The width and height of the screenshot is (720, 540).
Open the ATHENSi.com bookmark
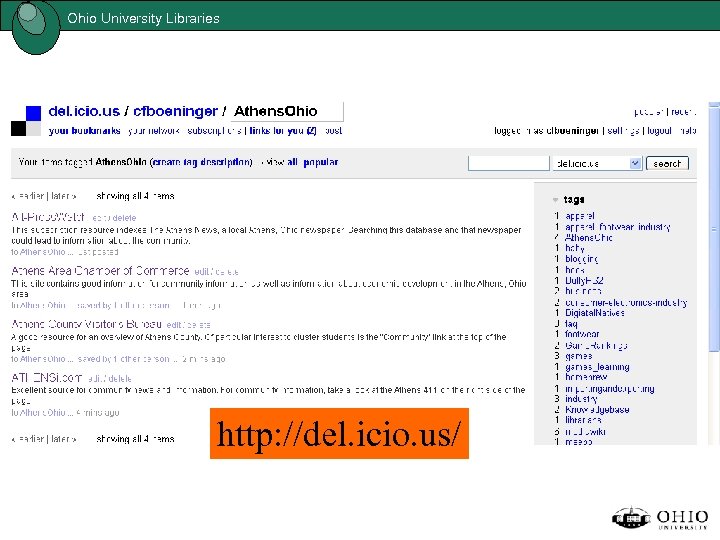tap(46, 378)
